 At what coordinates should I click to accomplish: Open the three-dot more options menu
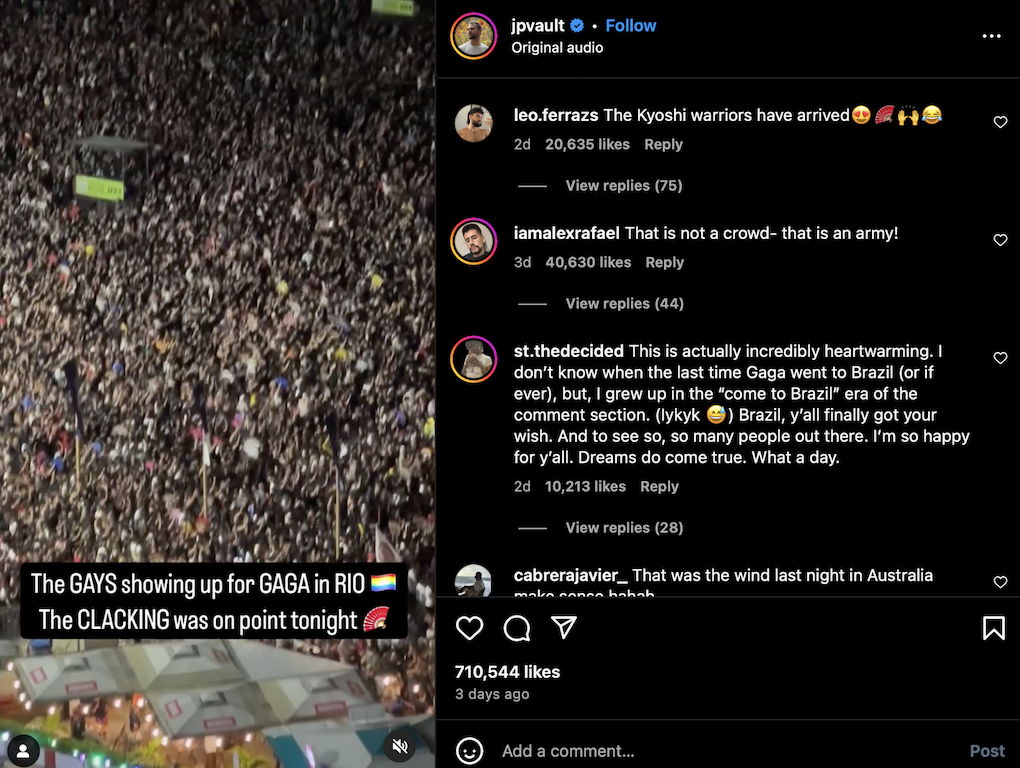point(991,36)
